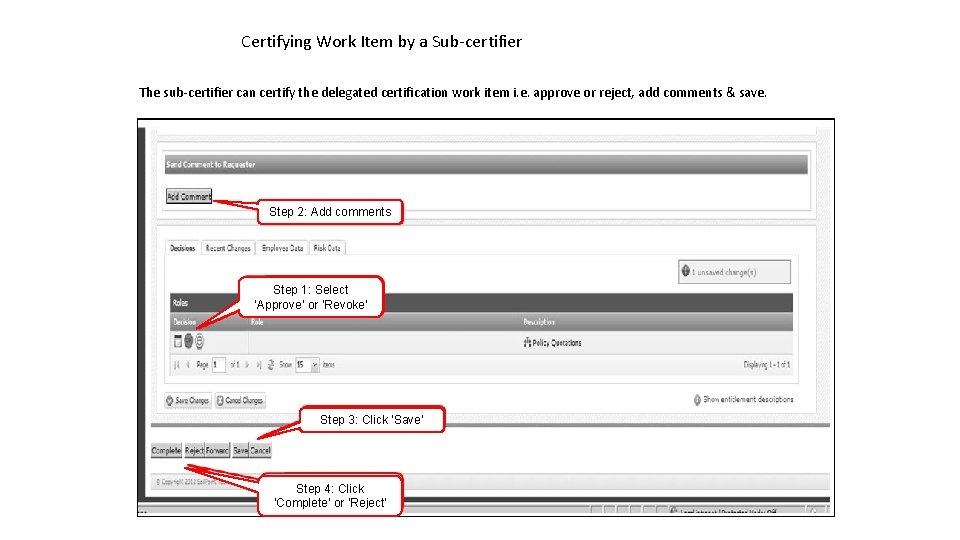960x540 pixels.
Task: Open the Employee Data tab
Action: click(x=282, y=248)
